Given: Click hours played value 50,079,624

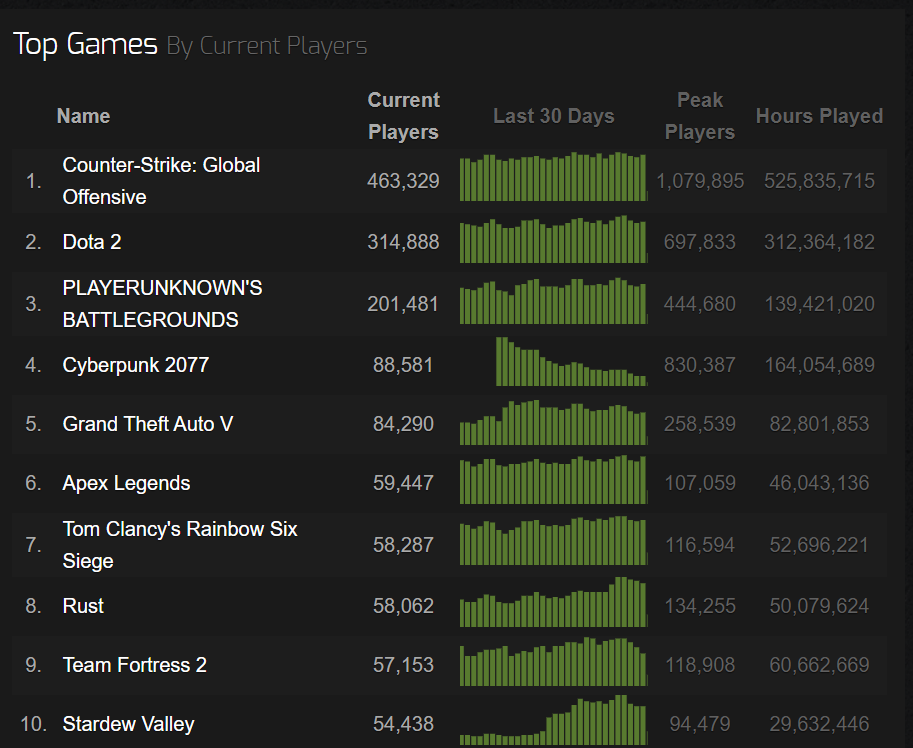Looking at the screenshot, I should pos(819,606).
